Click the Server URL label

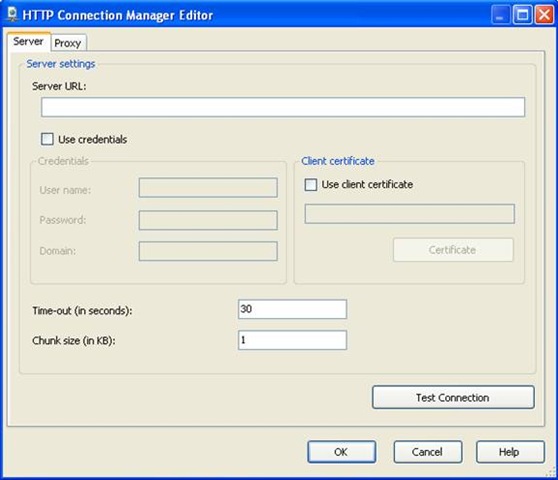tap(59, 86)
